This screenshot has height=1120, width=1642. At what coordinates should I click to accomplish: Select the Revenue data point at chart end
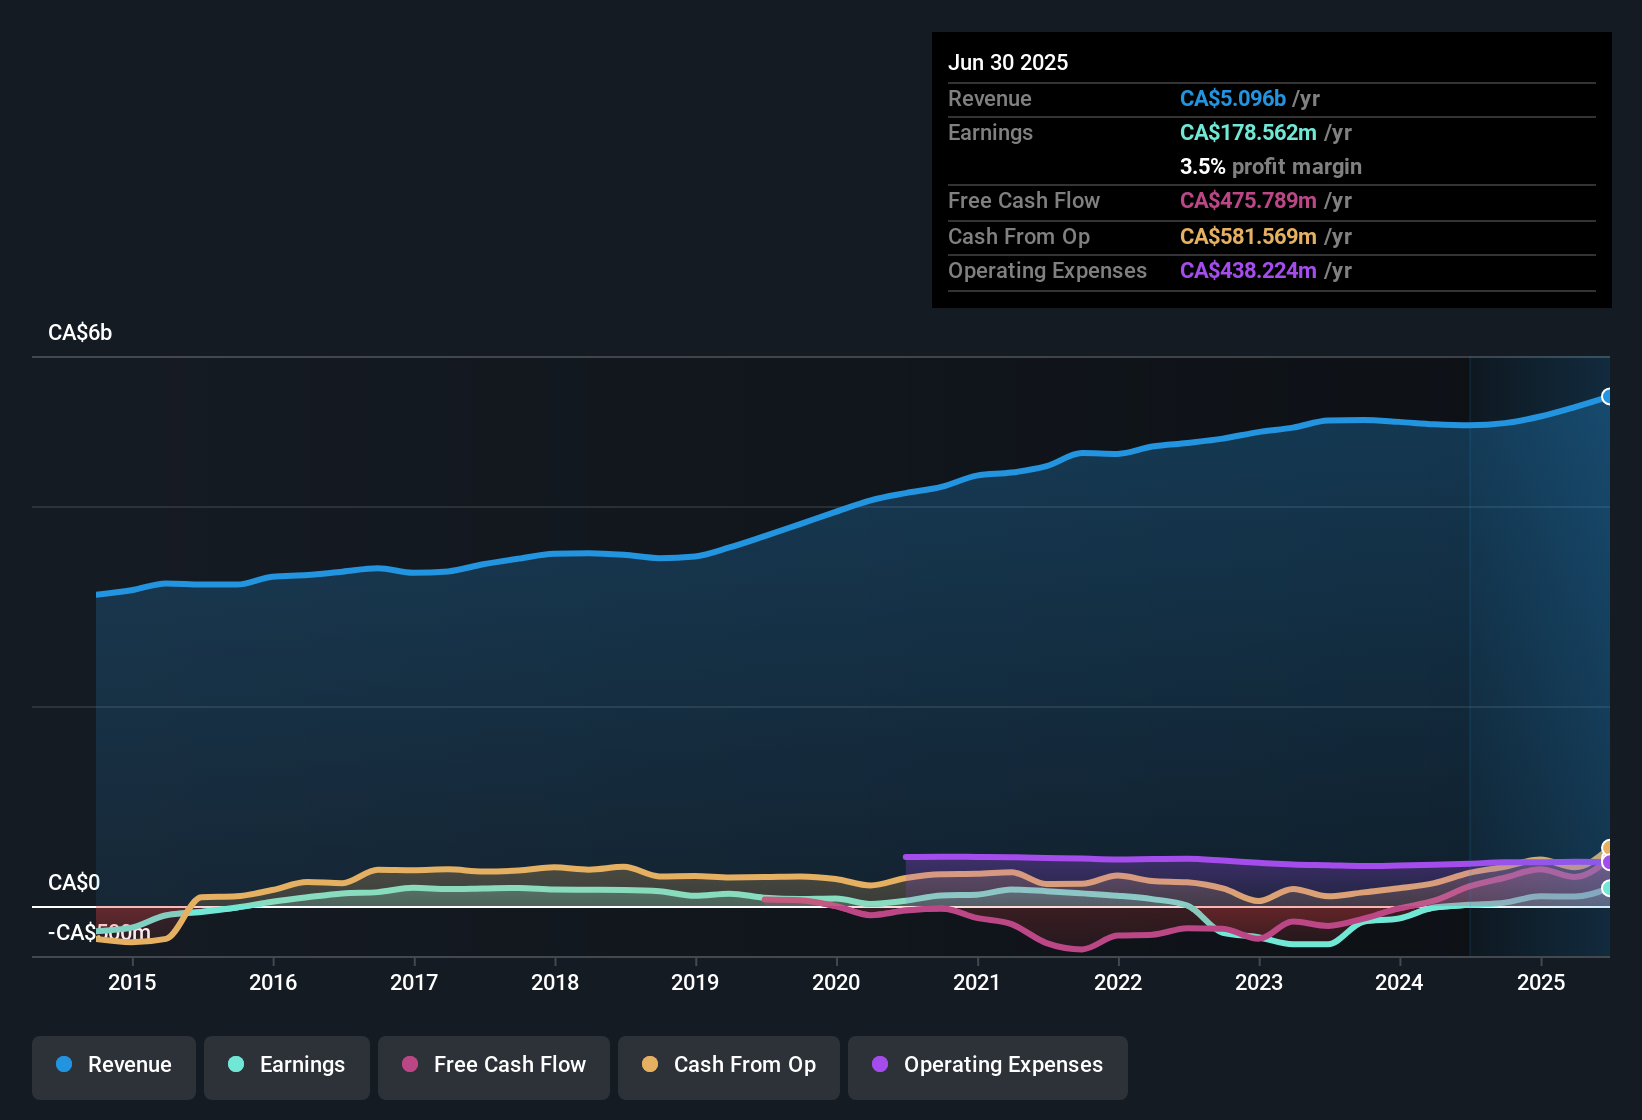(x=1608, y=396)
